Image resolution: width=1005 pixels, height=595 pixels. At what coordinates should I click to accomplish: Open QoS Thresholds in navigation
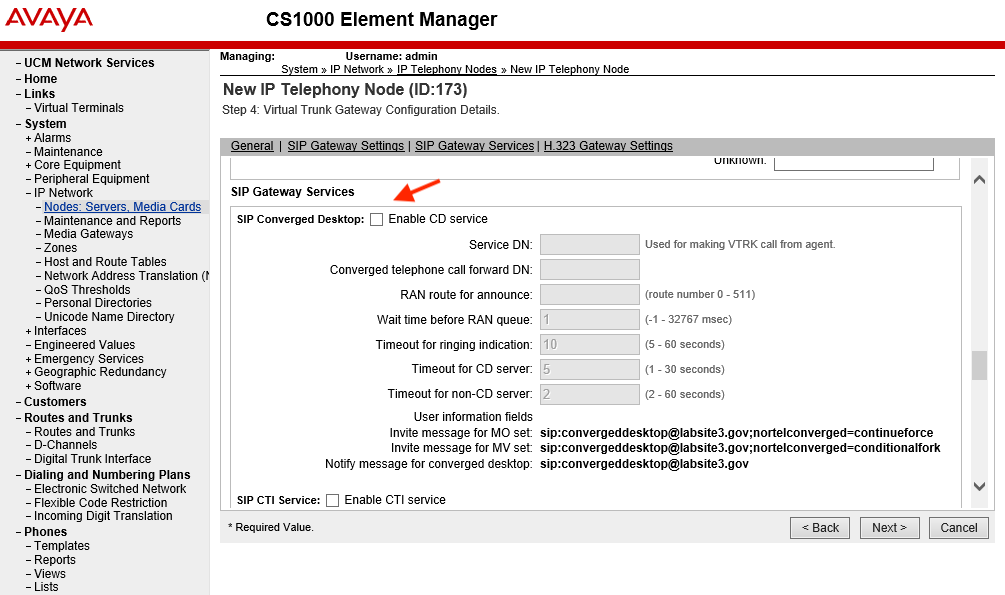pyautogui.click(x=87, y=290)
